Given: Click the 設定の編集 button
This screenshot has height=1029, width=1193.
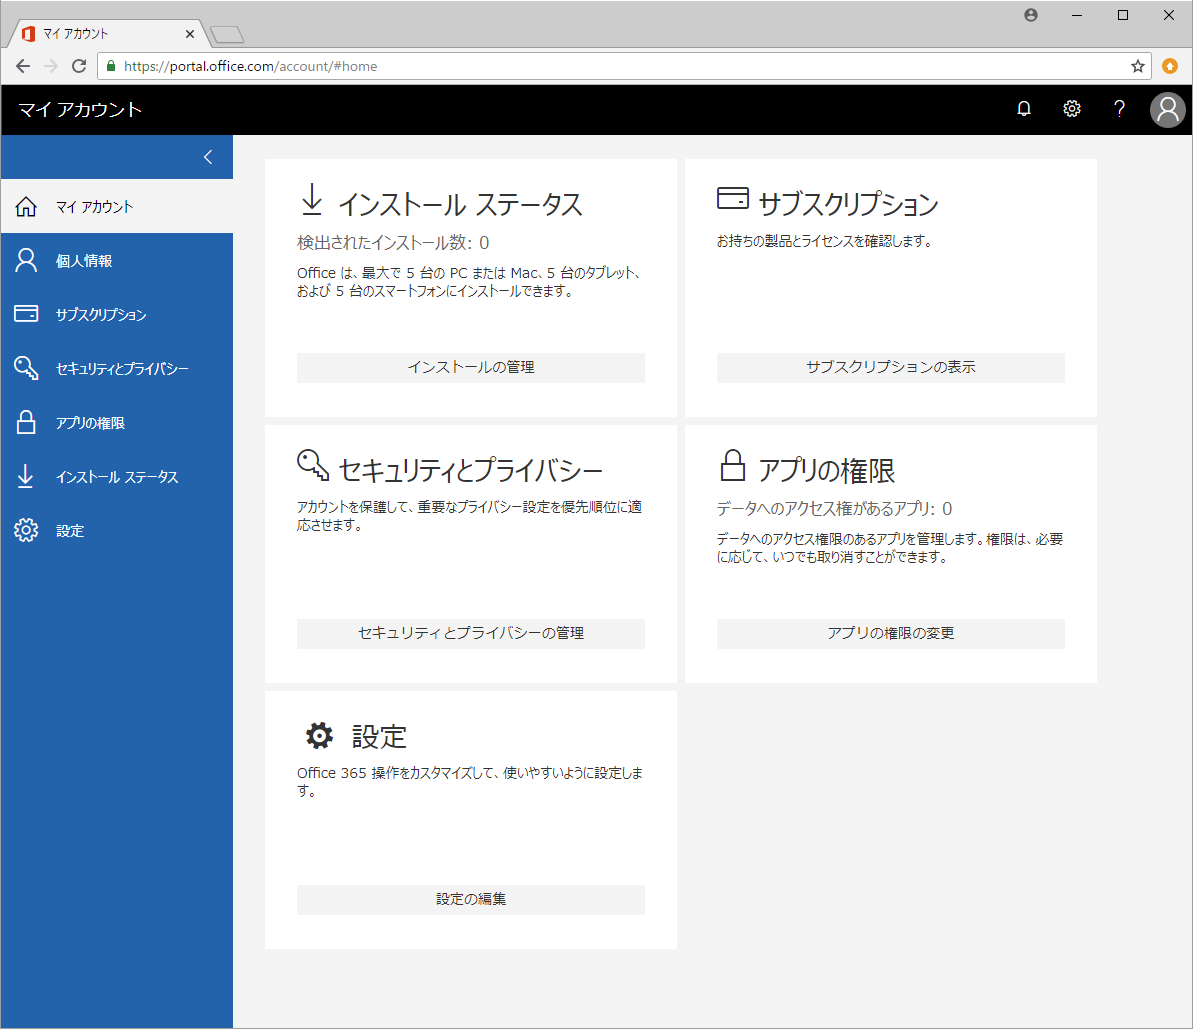Looking at the screenshot, I should (x=471, y=900).
